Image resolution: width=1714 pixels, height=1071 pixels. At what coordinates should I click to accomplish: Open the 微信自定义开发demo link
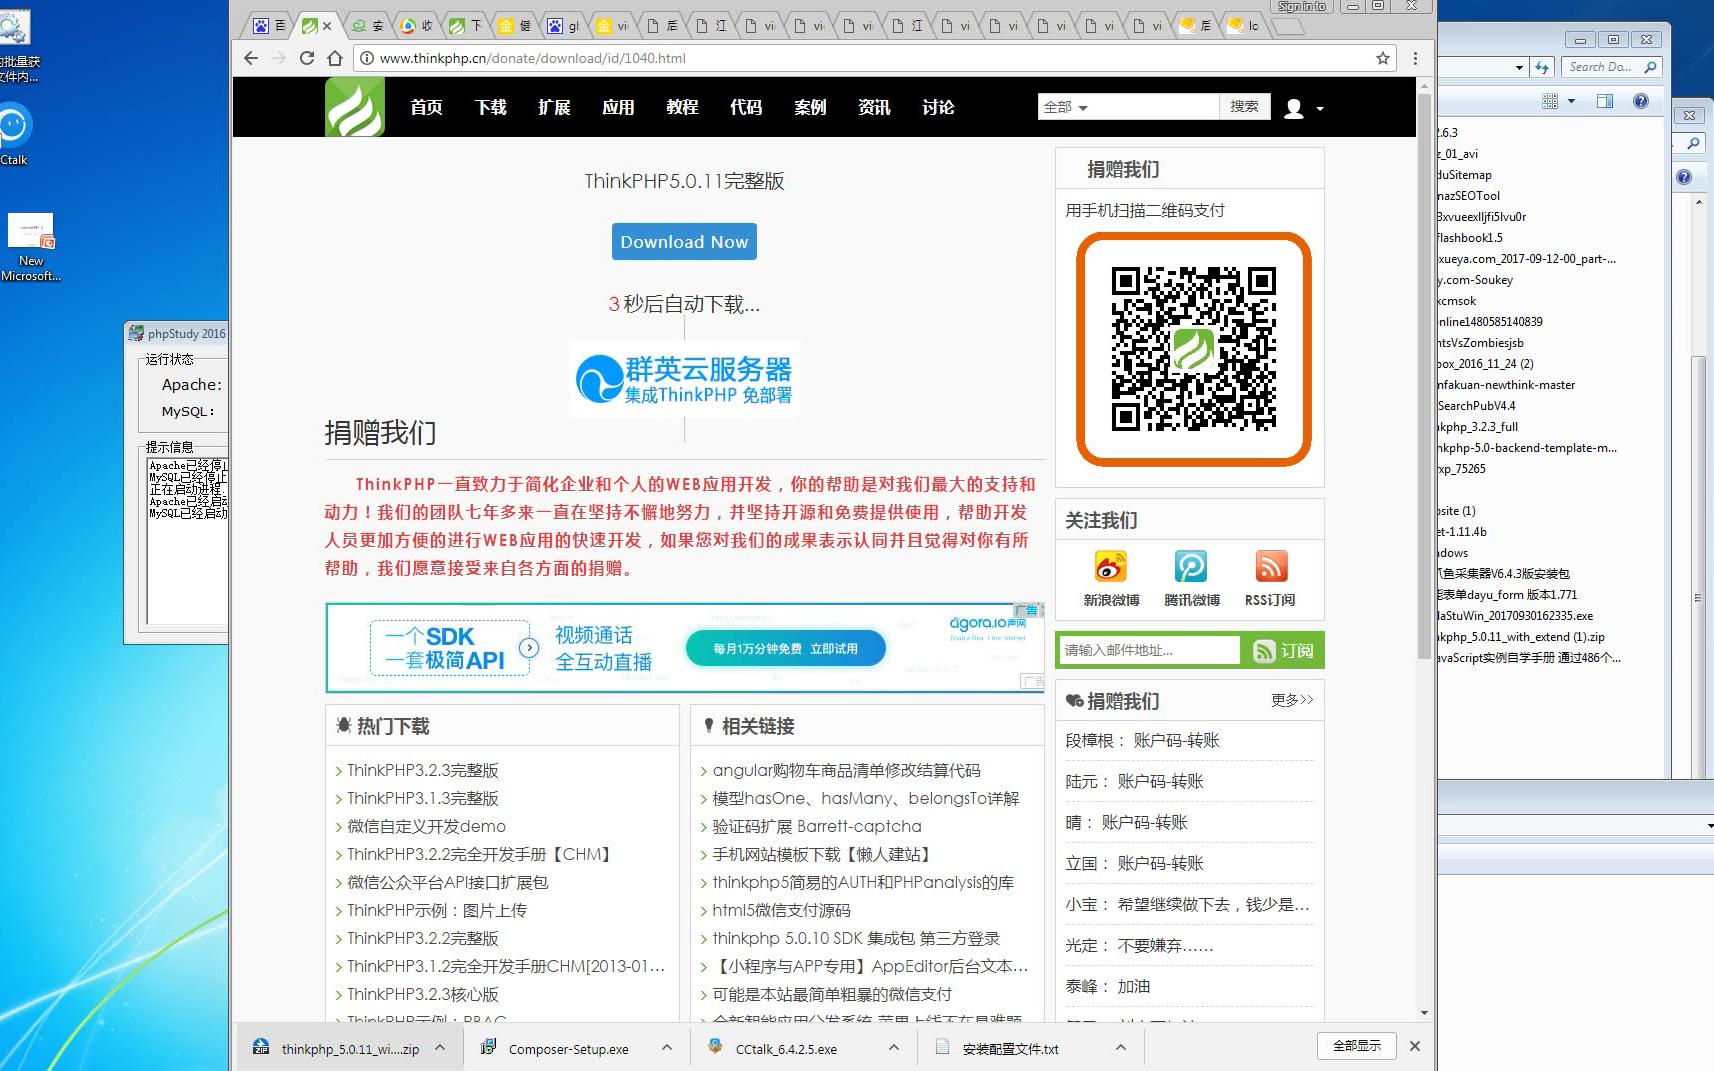(x=427, y=827)
